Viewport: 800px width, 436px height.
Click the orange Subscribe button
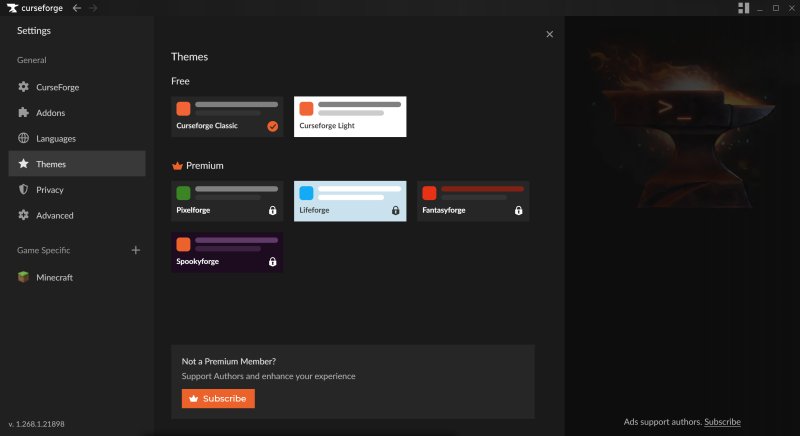[x=218, y=398]
